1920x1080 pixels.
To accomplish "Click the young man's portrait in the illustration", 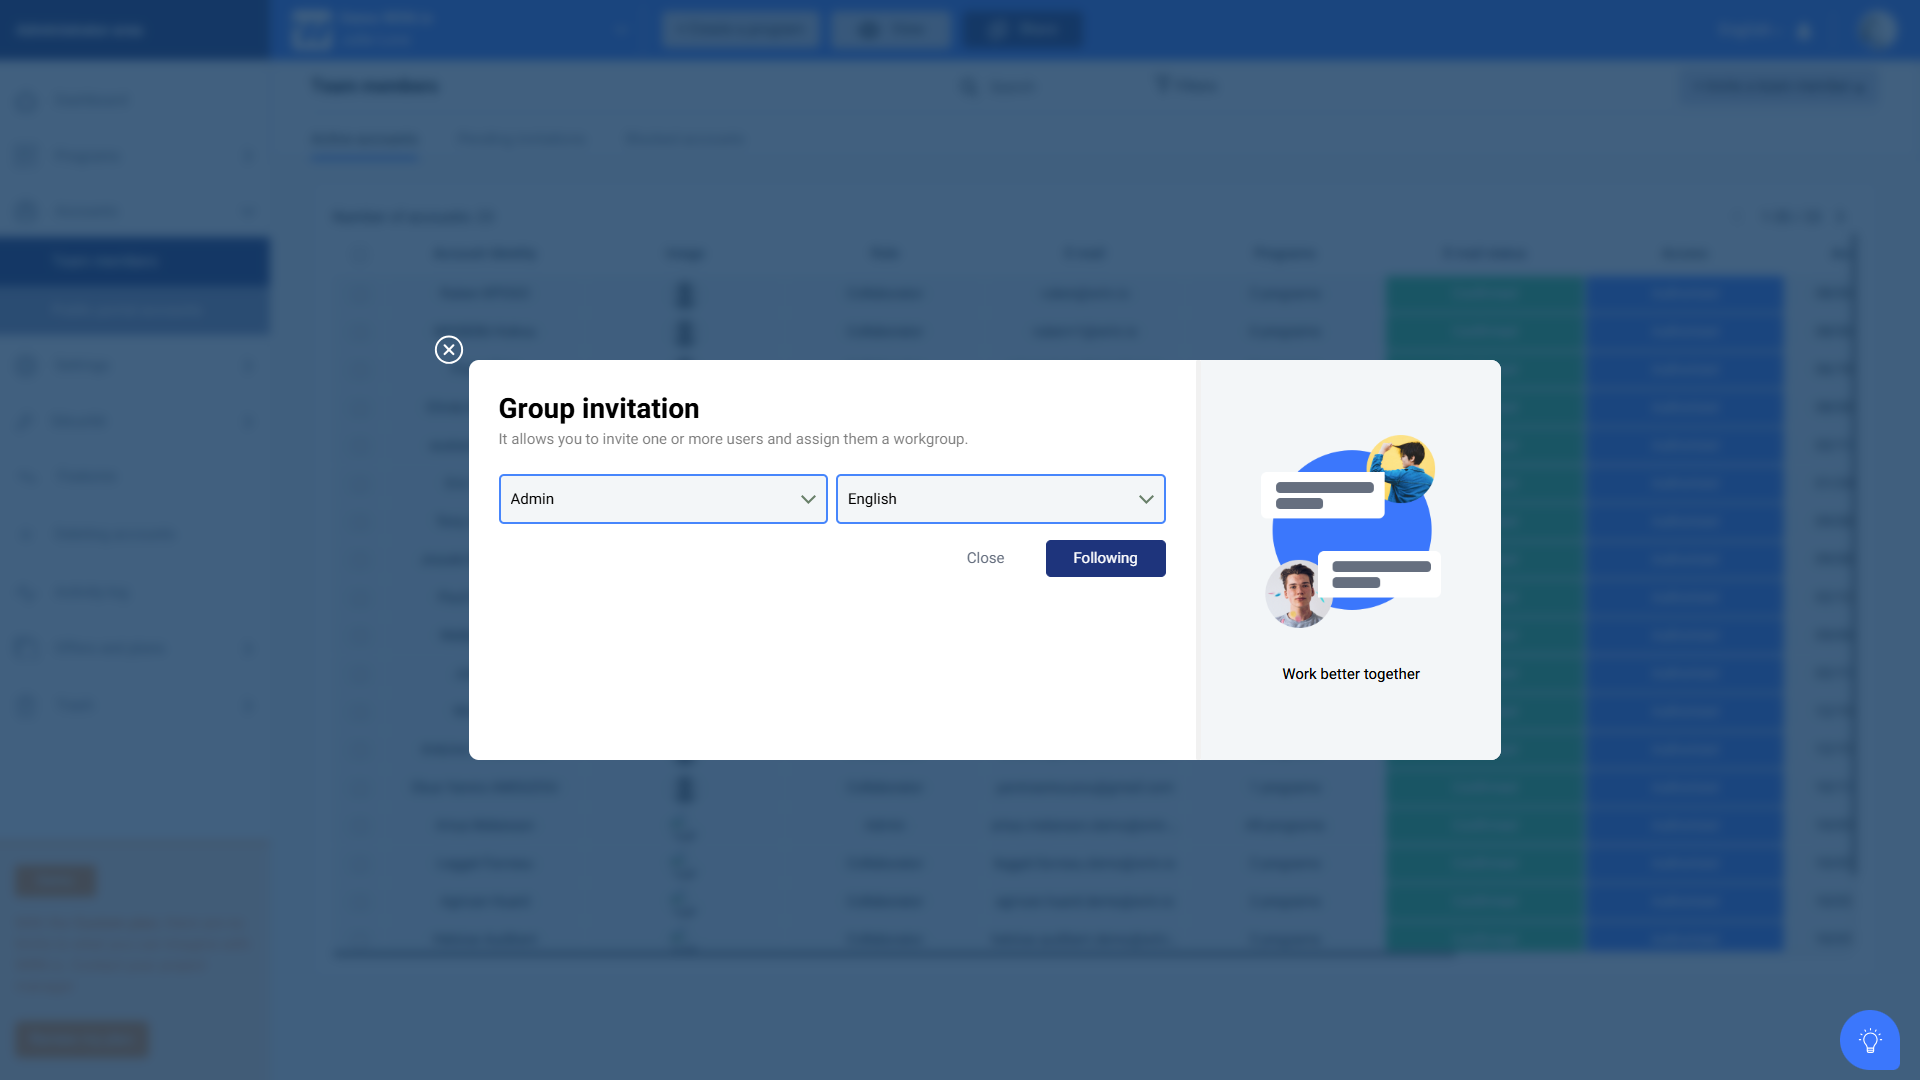I will click(1298, 593).
